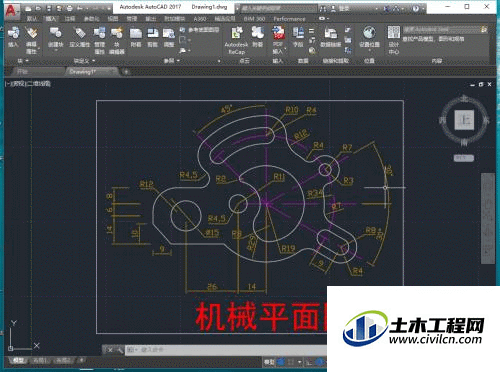Click the viewport controls label at top-left
Image resolution: width=500 pixels, height=372 pixels.
pyautogui.click(x=27, y=84)
